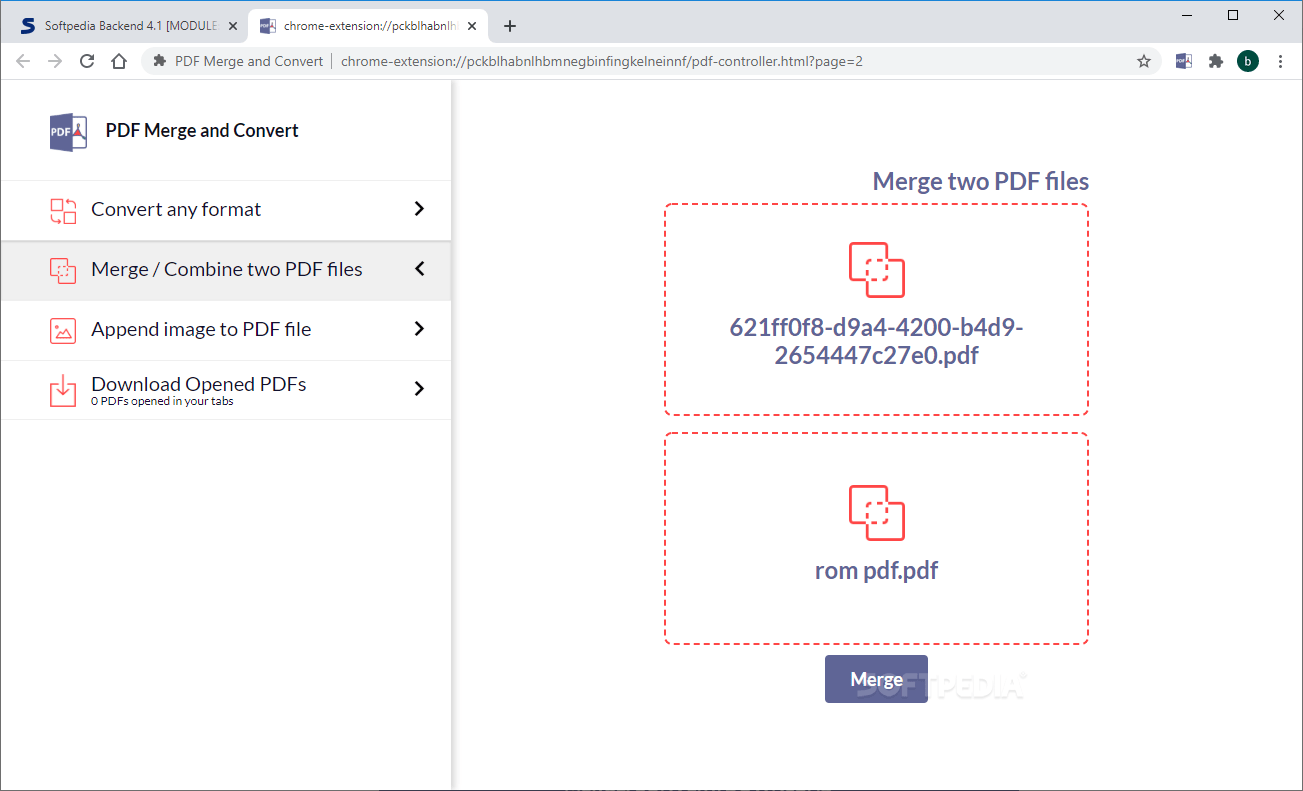
Task: Collapse the Merge/Combine two PDF files section
Action: 419,270
